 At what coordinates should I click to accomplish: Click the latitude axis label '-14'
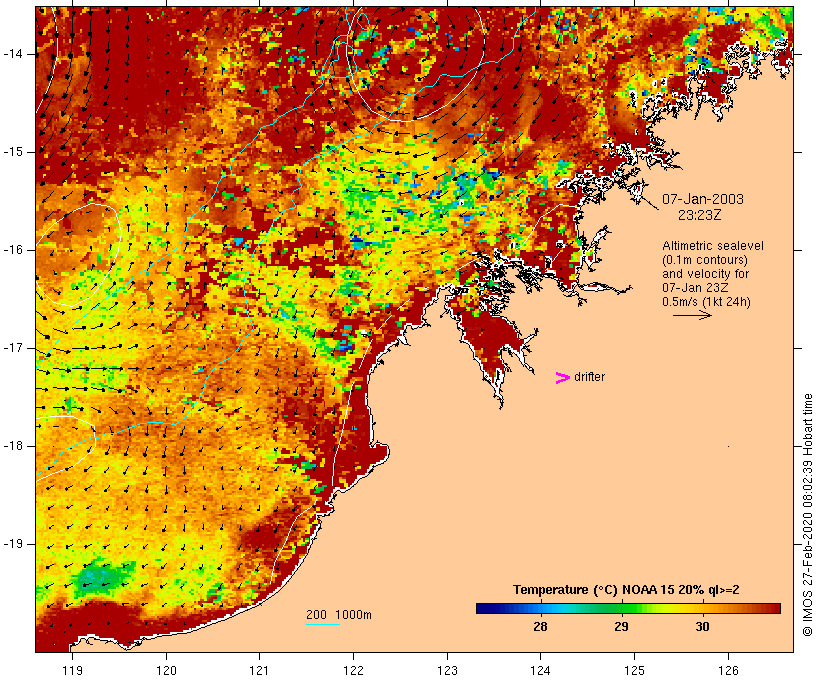13,54
